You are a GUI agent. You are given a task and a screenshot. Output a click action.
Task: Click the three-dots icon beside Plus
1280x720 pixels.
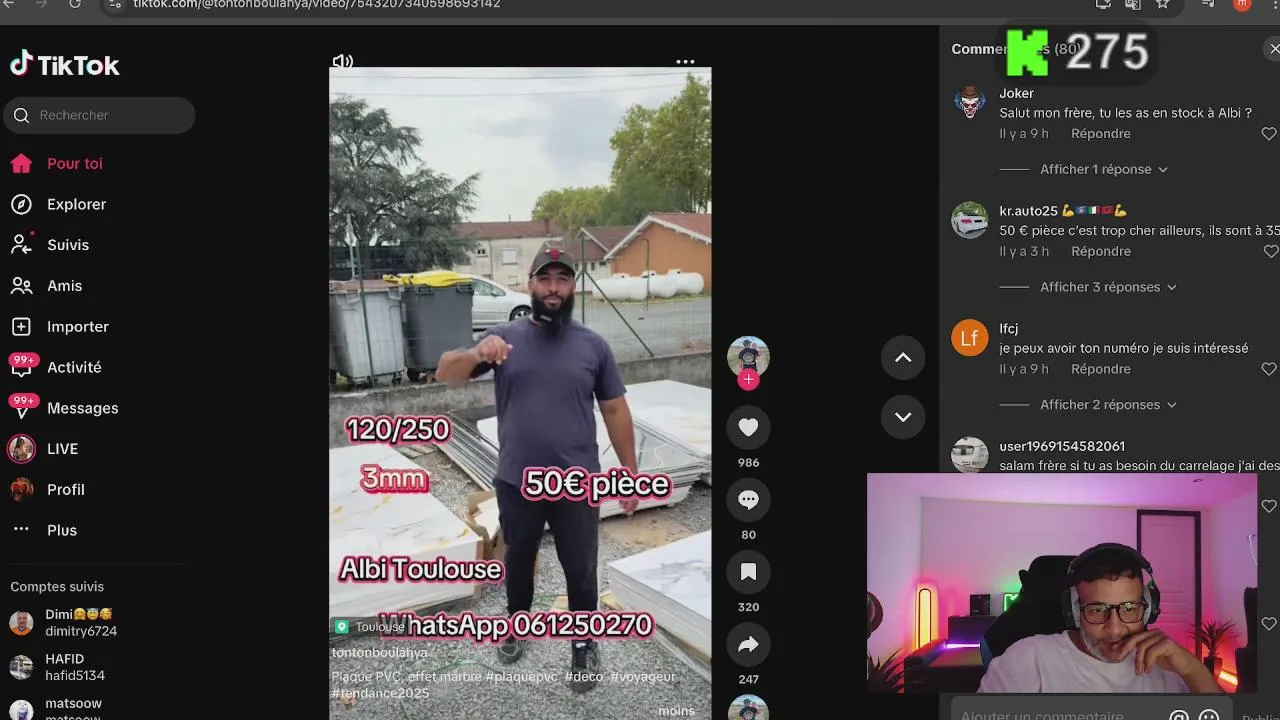pyautogui.click(x=21, y=529)
